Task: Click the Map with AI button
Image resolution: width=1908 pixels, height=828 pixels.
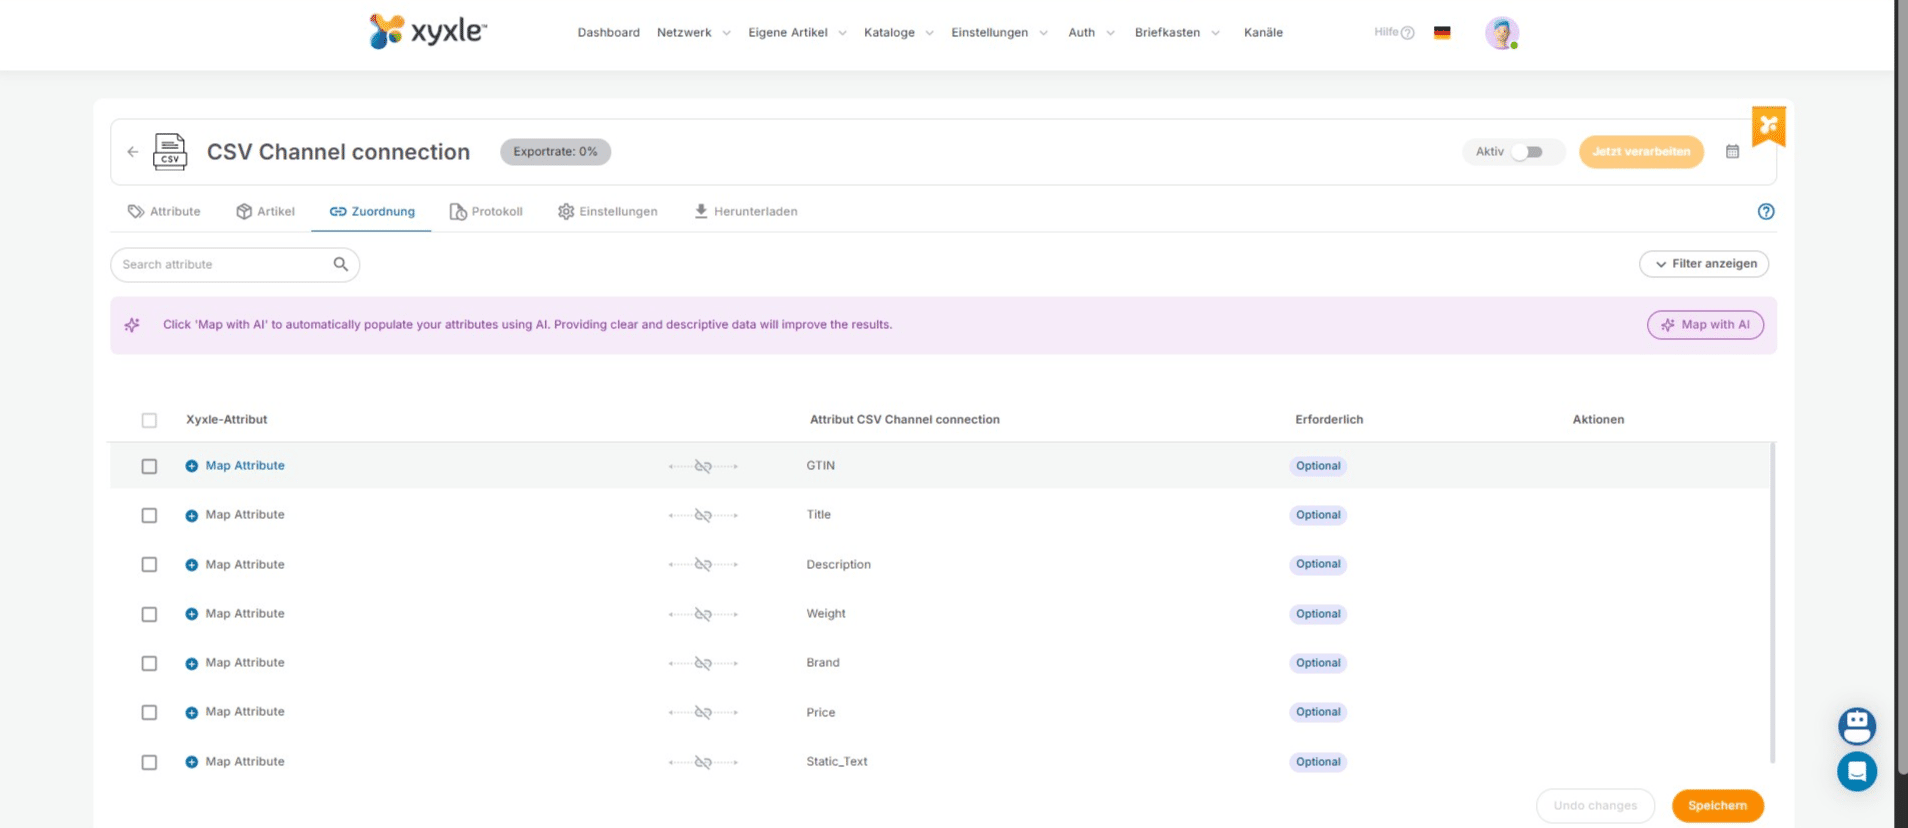Action: click(1705, 325)
